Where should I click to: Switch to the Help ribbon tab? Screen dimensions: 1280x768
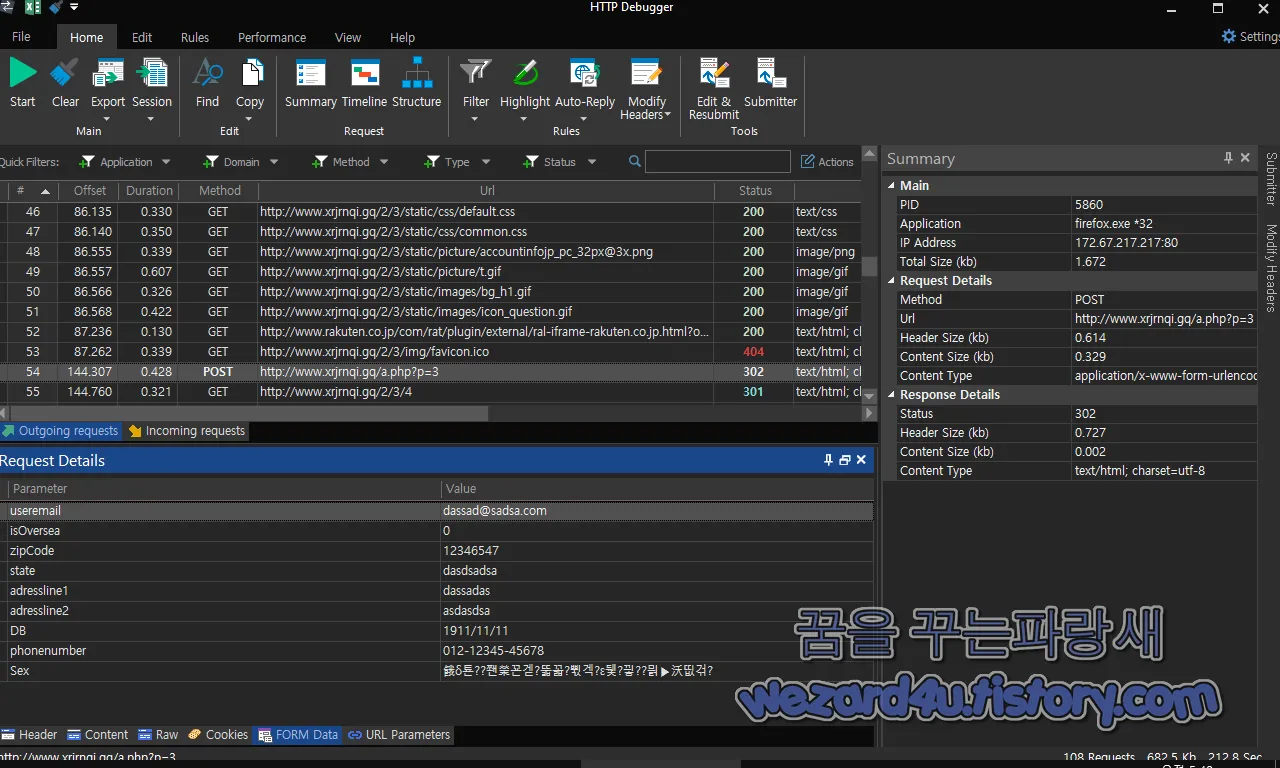(x=403, y=37)
